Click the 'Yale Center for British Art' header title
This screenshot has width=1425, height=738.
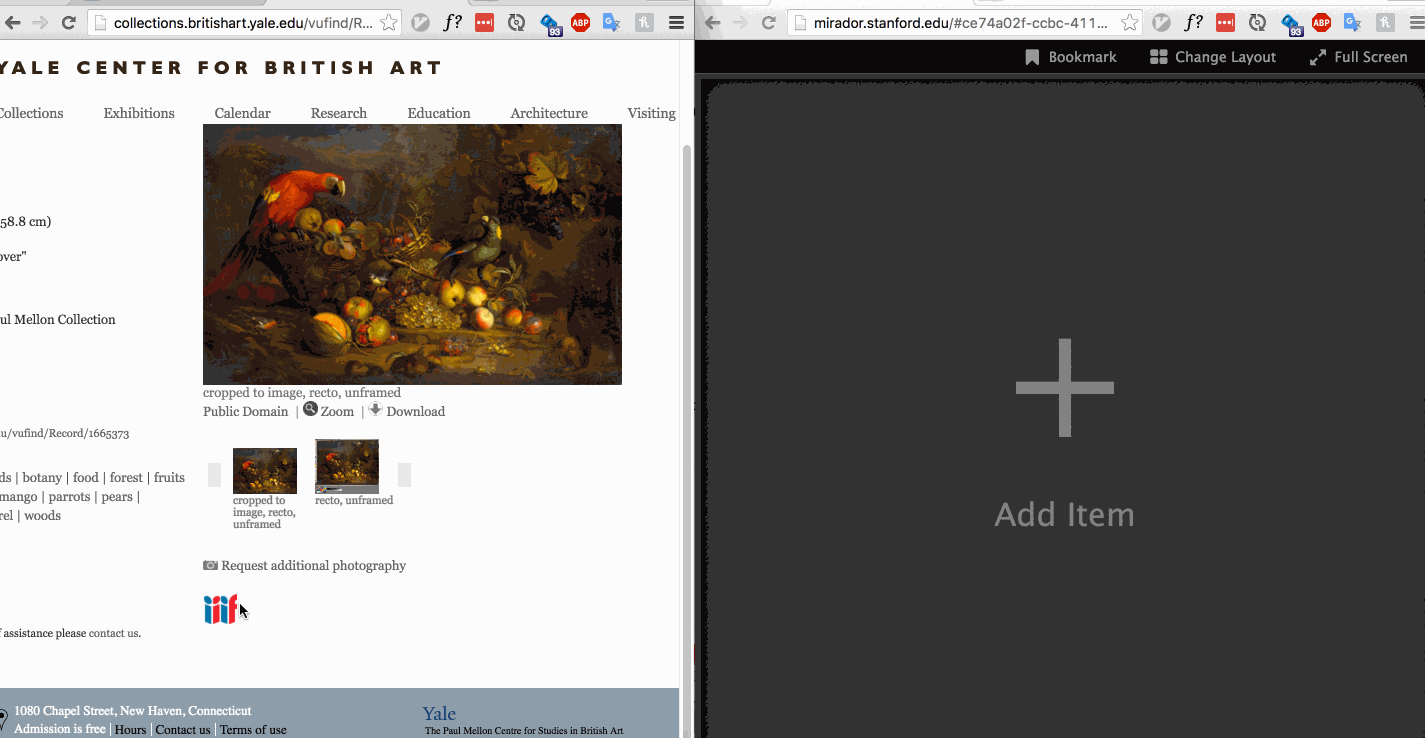[x=221, y=68]
